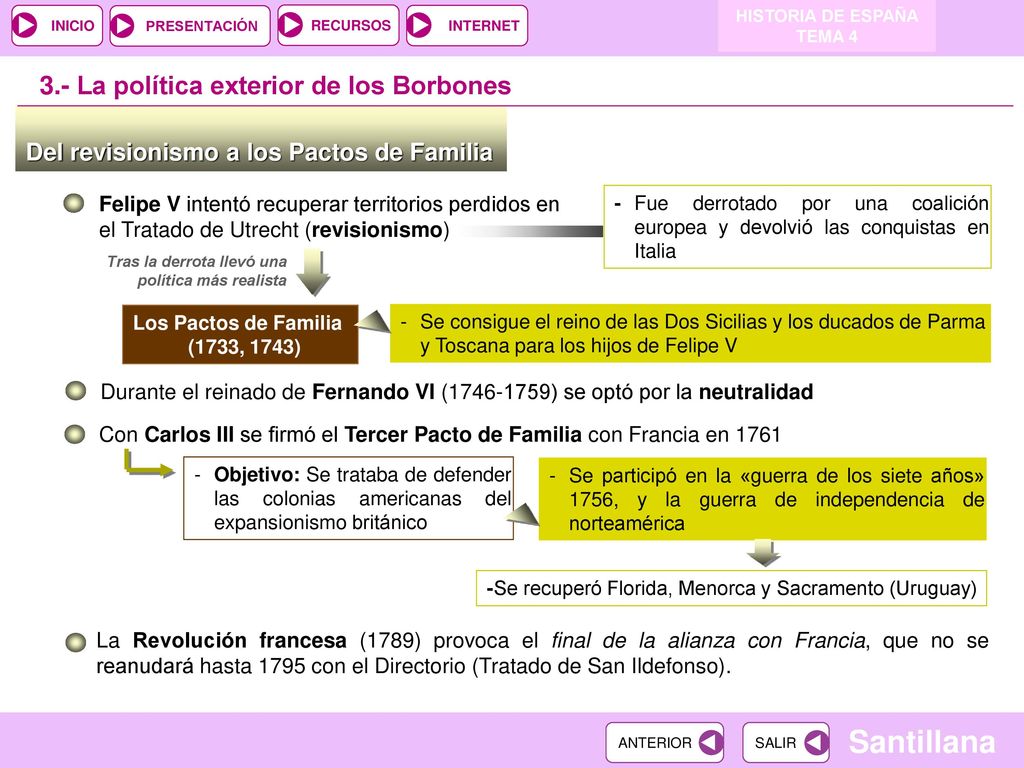Screen dimensions: 1024x768
Task: Click the italic 'Tras la derrota llevó una' note
Action: 197,271
